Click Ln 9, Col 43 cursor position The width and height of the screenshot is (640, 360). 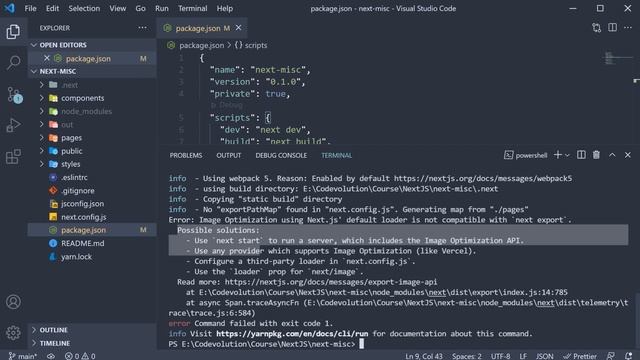424,356
